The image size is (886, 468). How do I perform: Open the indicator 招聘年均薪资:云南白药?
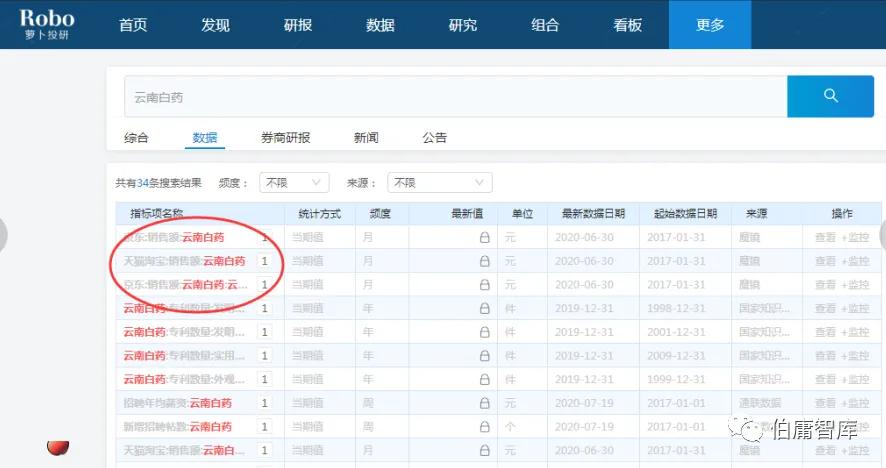coord(177,403)
